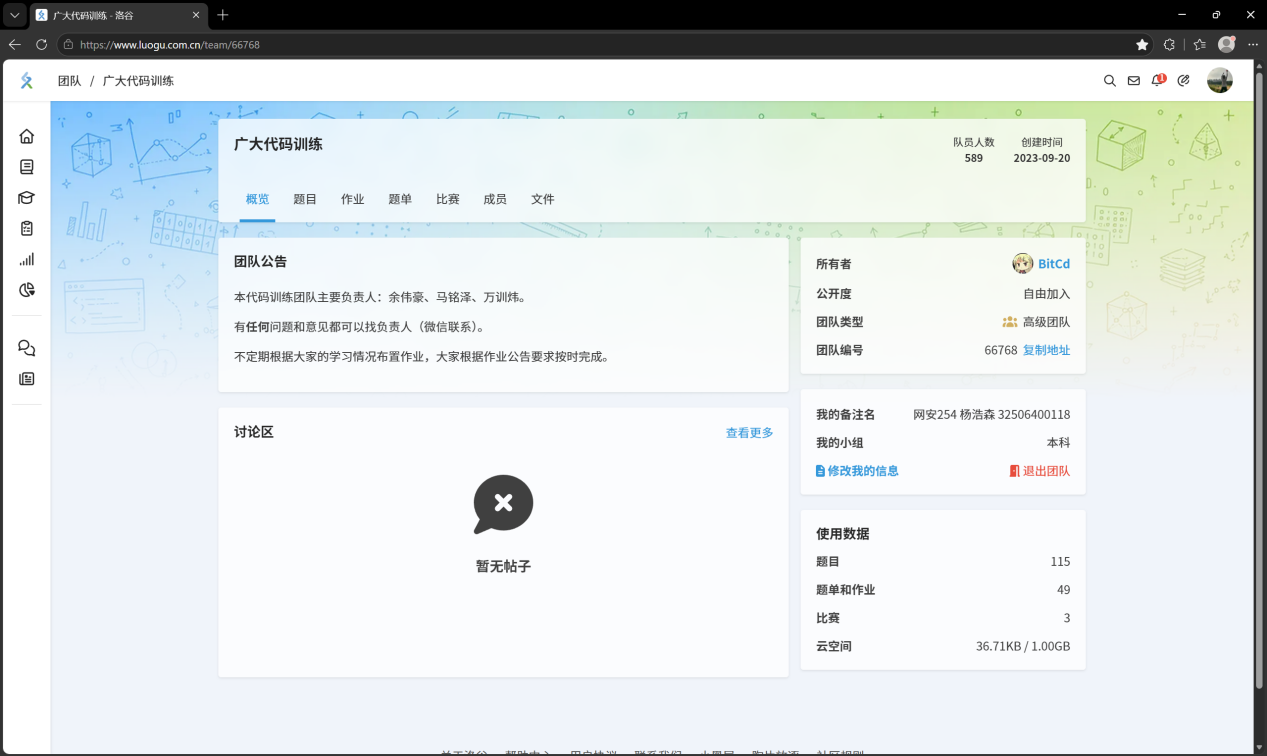Open the browser more-options menu
The height and width of the screenshot is (756, 1267).
pos(1252,44)
